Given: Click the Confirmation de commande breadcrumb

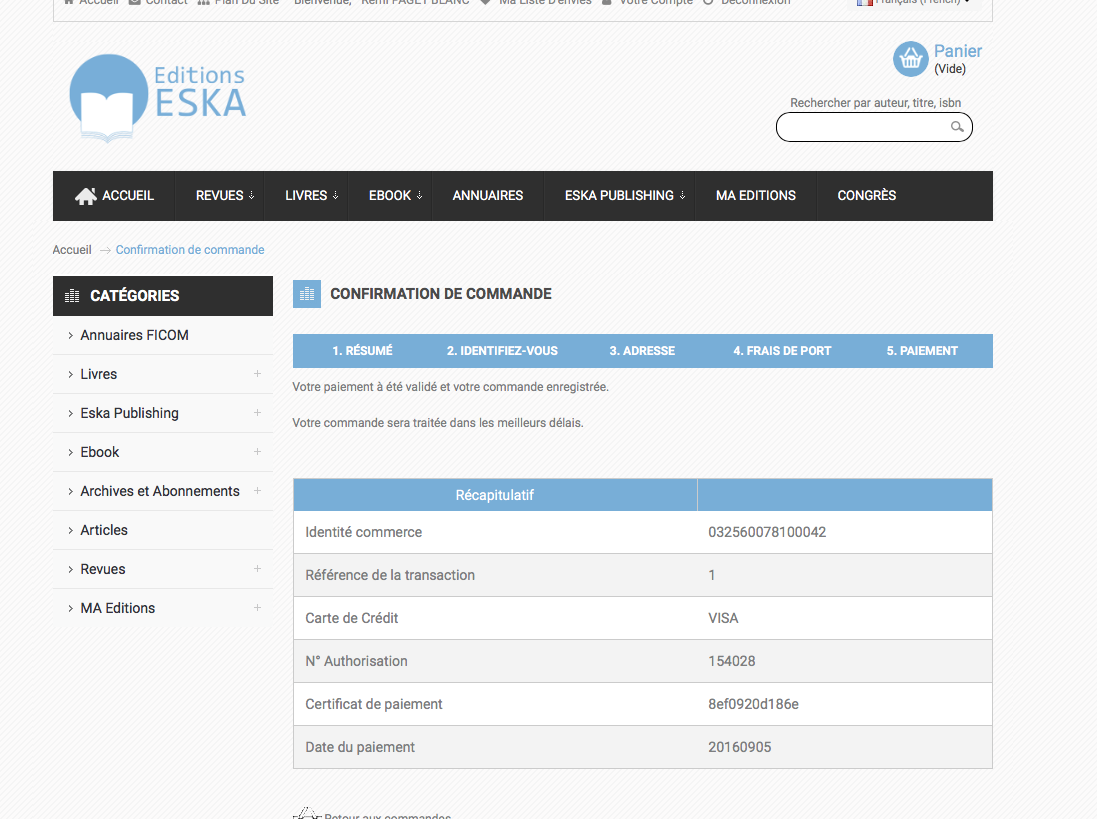Looking at the screenshot, I should pyautogui.click(x=190, y=250).
